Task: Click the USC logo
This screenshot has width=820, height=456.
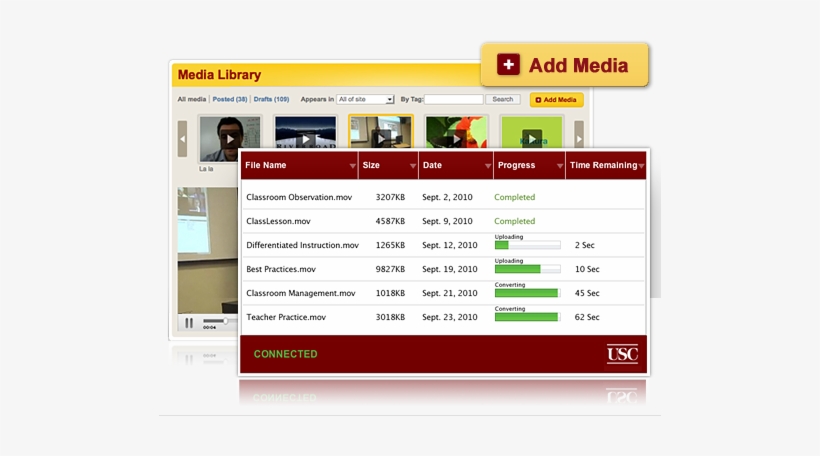Action: click(622, 354)
